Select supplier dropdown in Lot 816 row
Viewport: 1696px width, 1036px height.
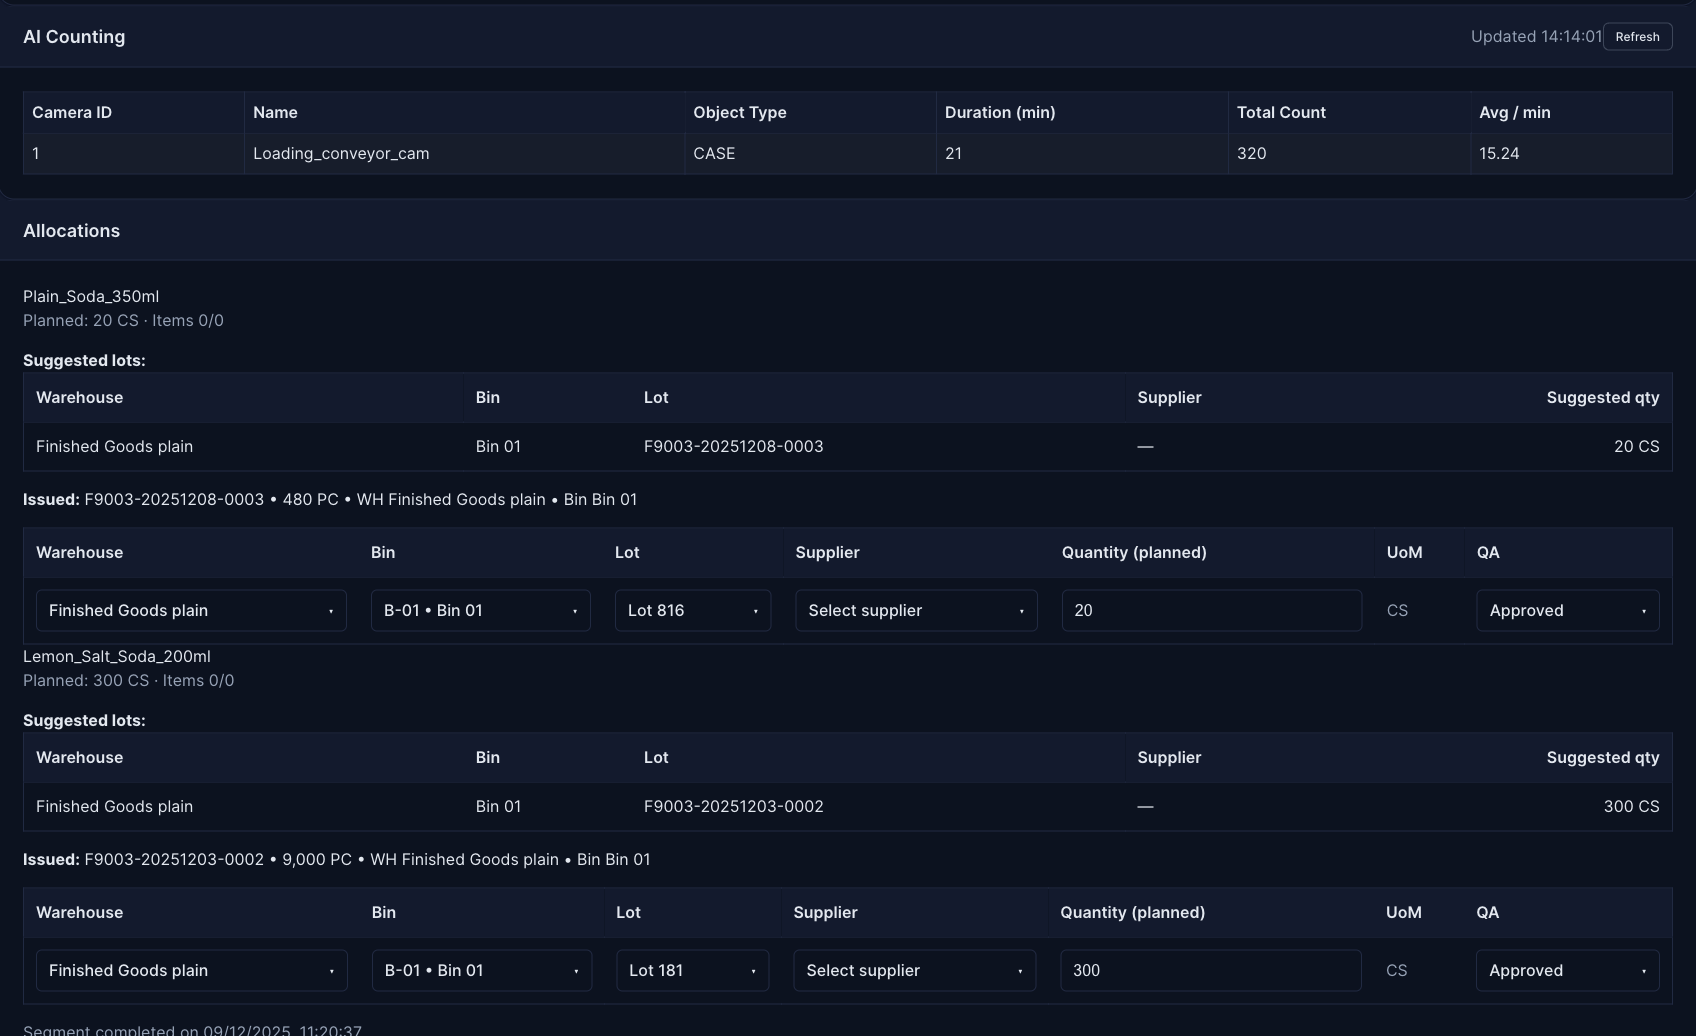point(915,611)
